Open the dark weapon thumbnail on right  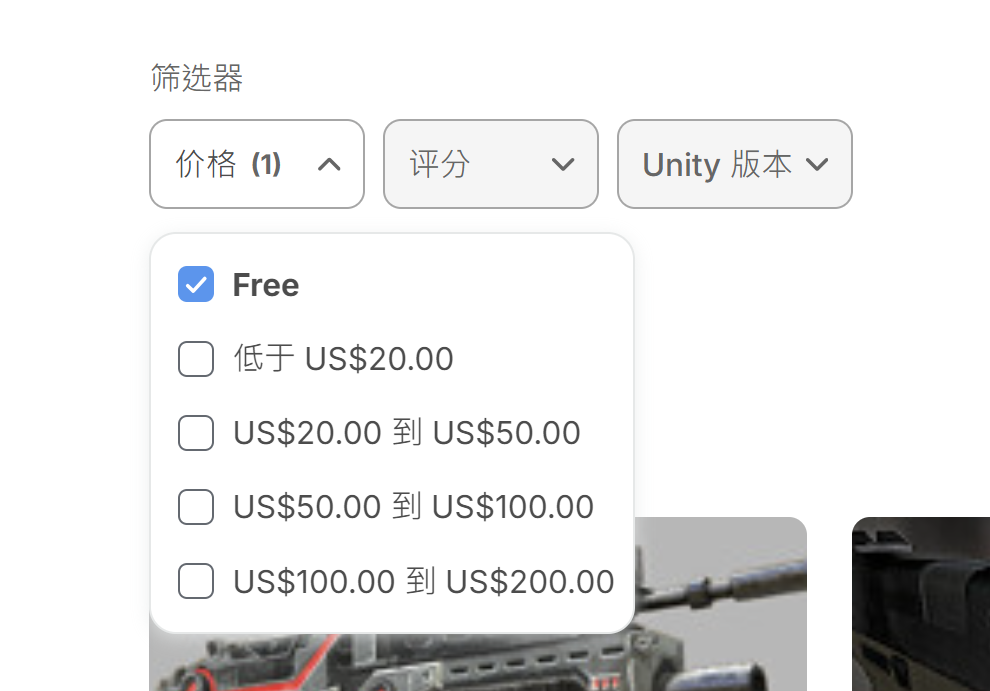point(921,604)
